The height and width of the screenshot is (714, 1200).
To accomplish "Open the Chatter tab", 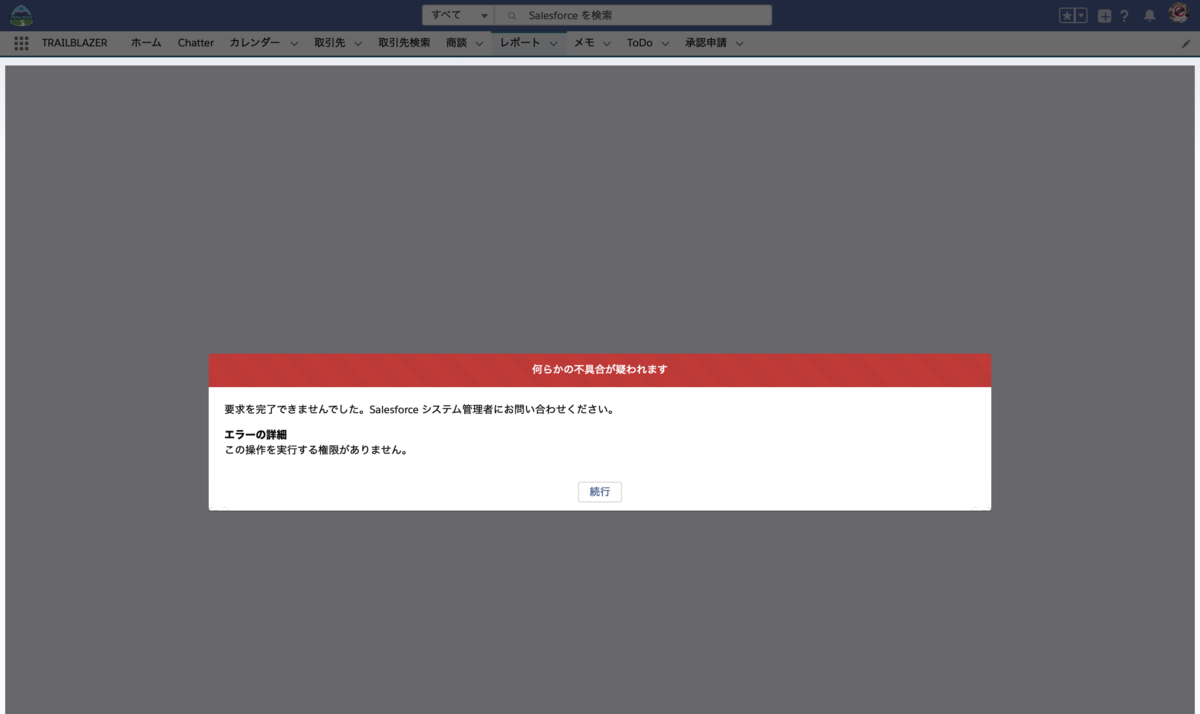I will (195, 43).
